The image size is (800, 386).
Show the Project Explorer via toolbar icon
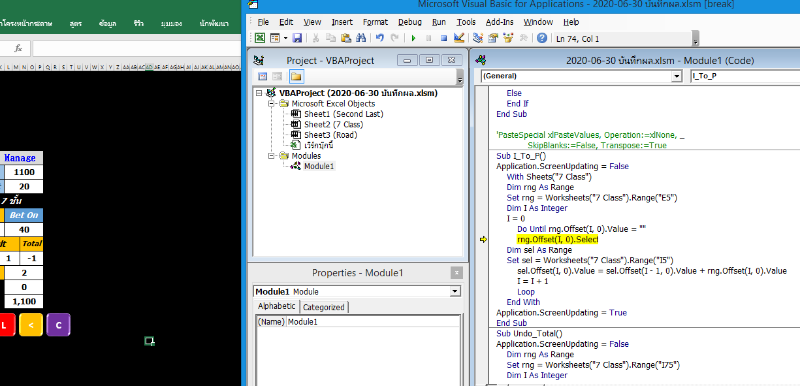point(478,38)
